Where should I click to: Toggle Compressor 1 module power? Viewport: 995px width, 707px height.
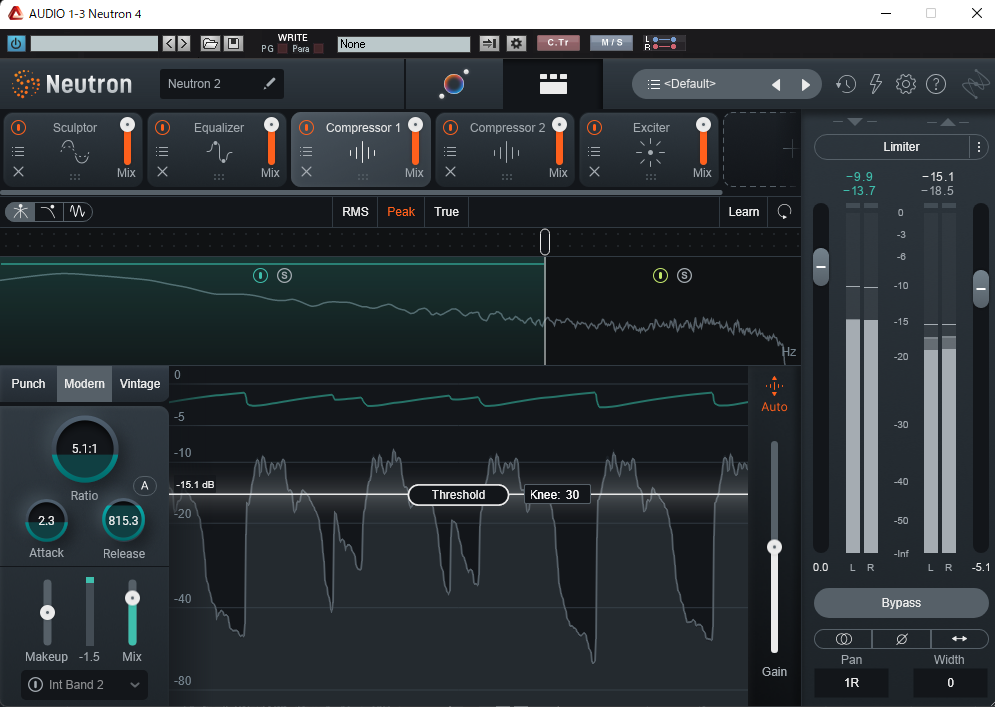306,128
